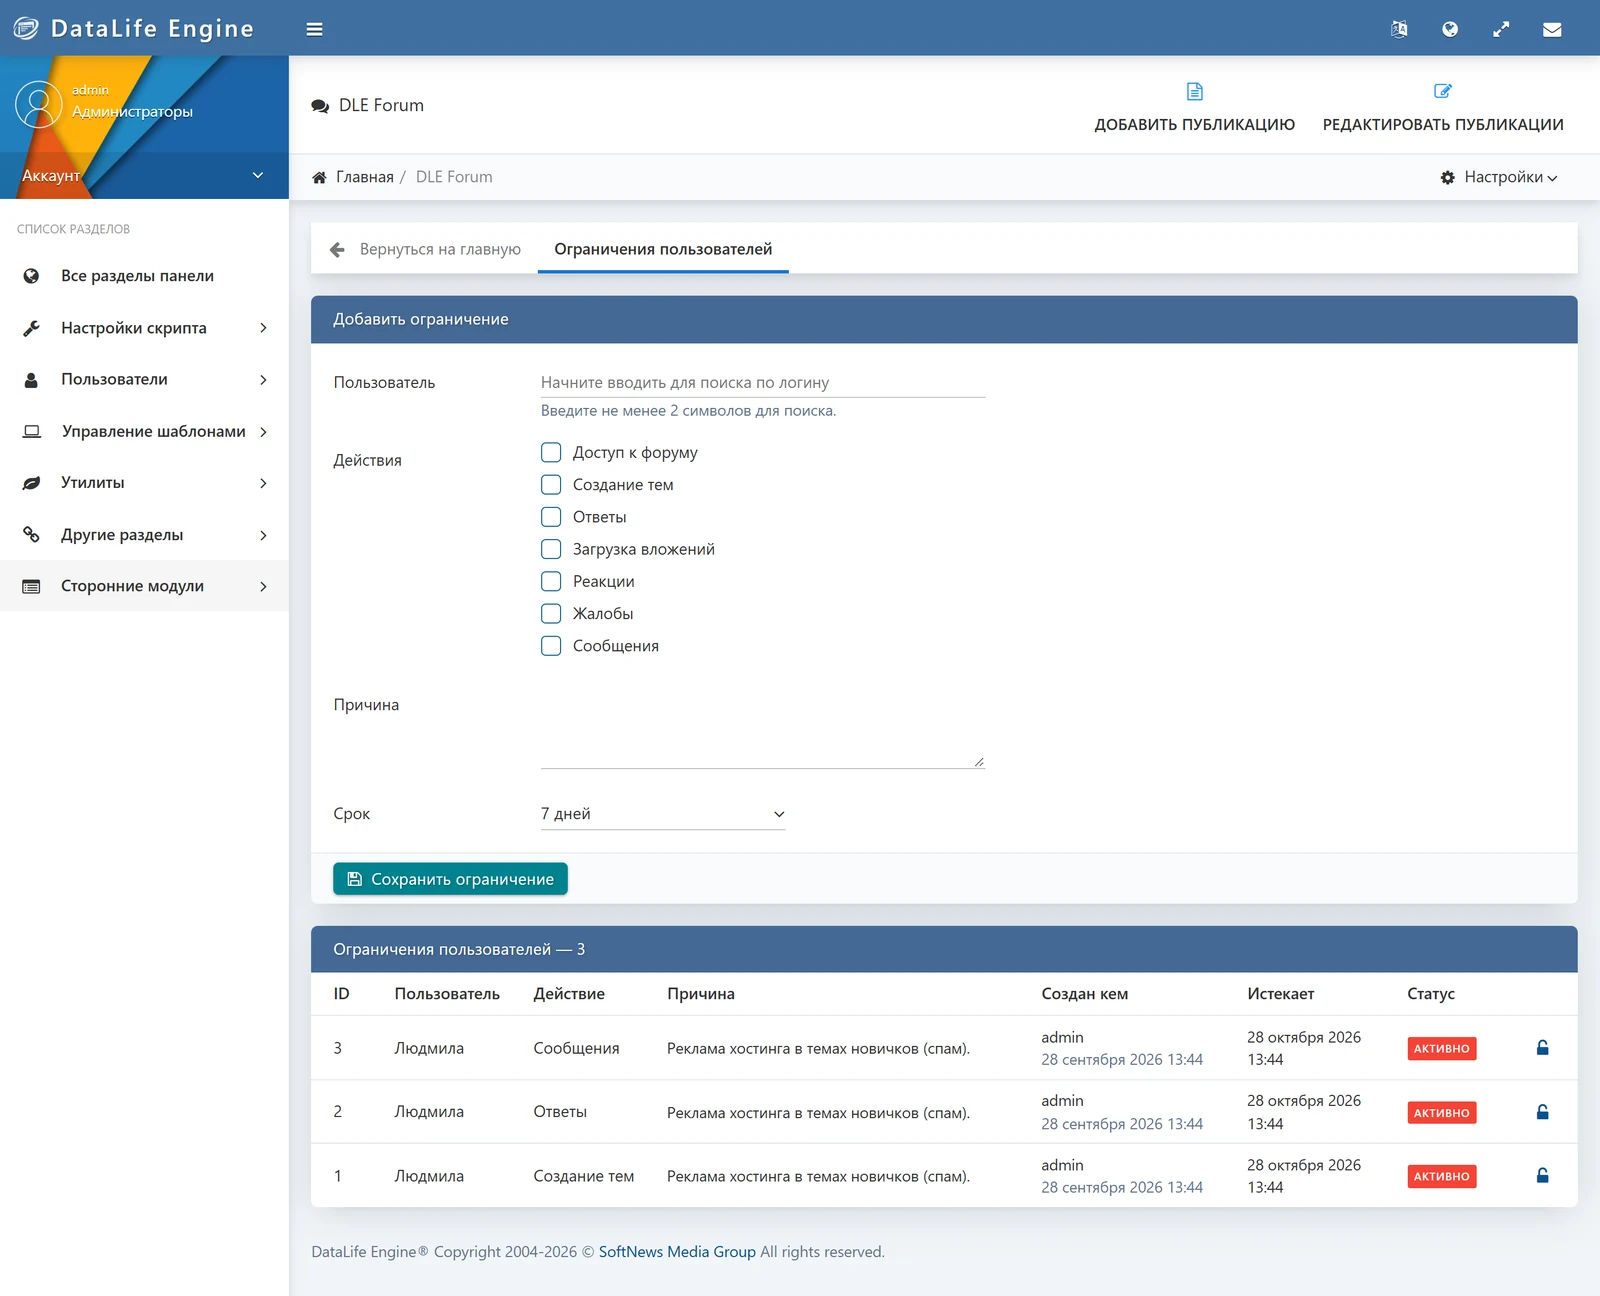Open Все разделы панели menu item

coord(144,276)
